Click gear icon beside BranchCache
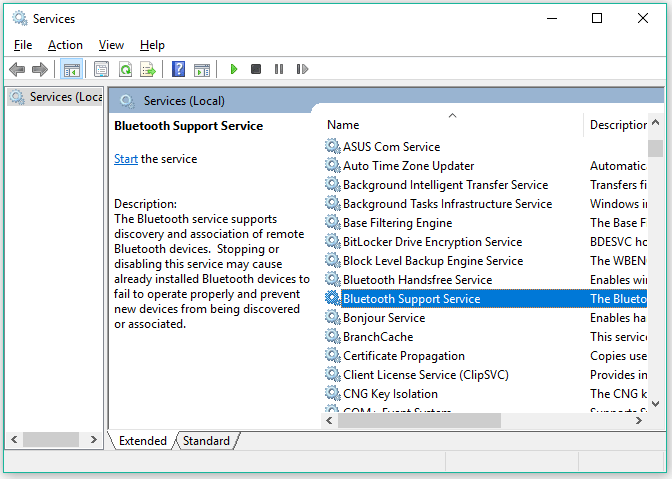The height and width of the screenshot is (479, 672). tap(332, 336)
